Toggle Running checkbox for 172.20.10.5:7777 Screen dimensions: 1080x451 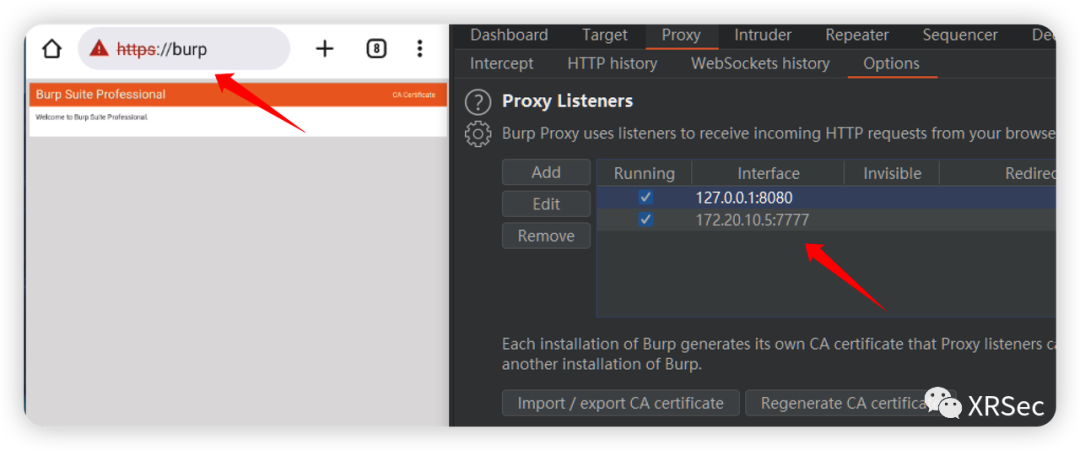(x=645, y=219)
